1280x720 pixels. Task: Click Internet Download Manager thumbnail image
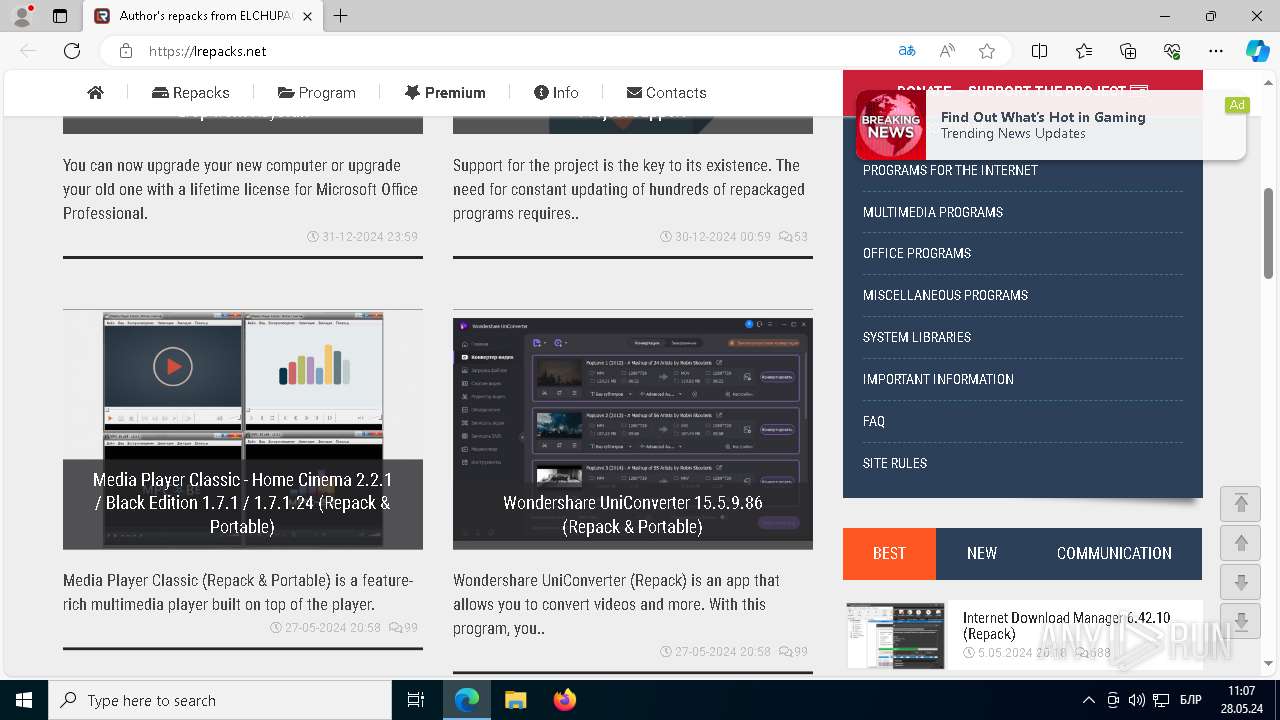[x=895, y=635]
